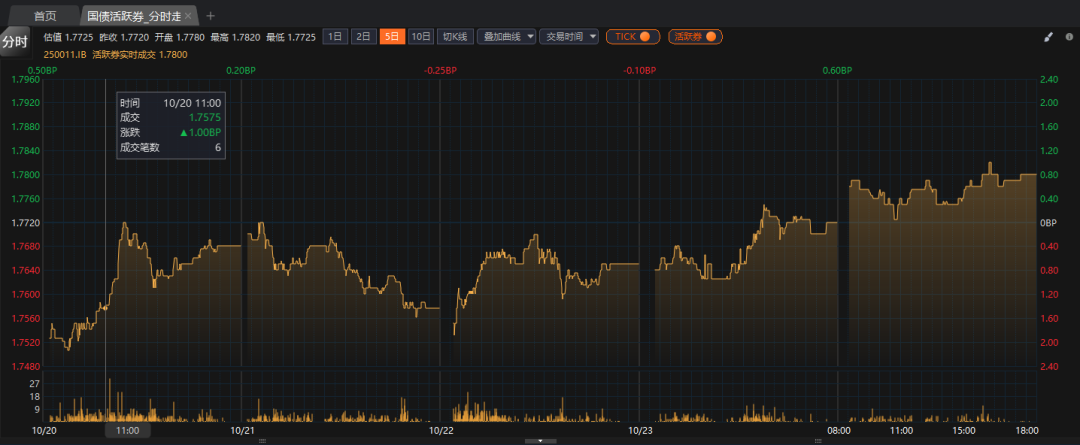Toggle the 活跃券 switch
The width and height of the screenshot is (1080, 445).
(695, 37)
